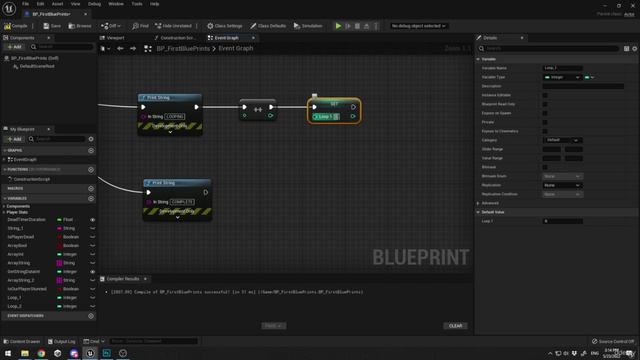Viewport: 640px width, 360px height.
Task: Click the graph icon before BP_FirstBluePrints breadcrumb
Action: 148,49
